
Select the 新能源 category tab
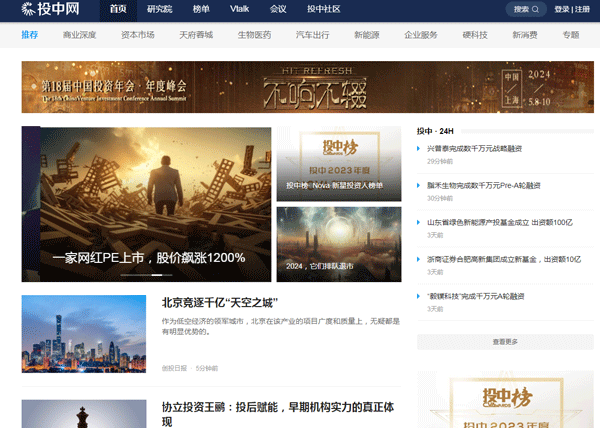pyautogui.click(x=367, y=35)
